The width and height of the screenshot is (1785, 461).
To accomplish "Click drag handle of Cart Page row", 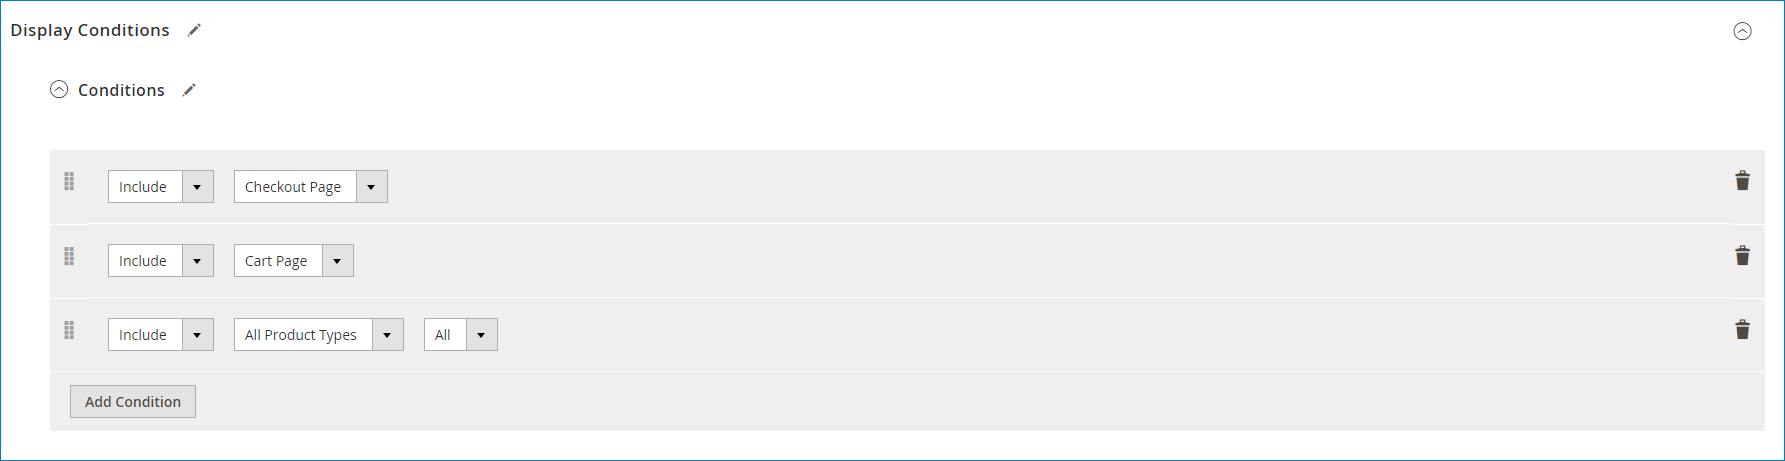I will tap(69, 256).
